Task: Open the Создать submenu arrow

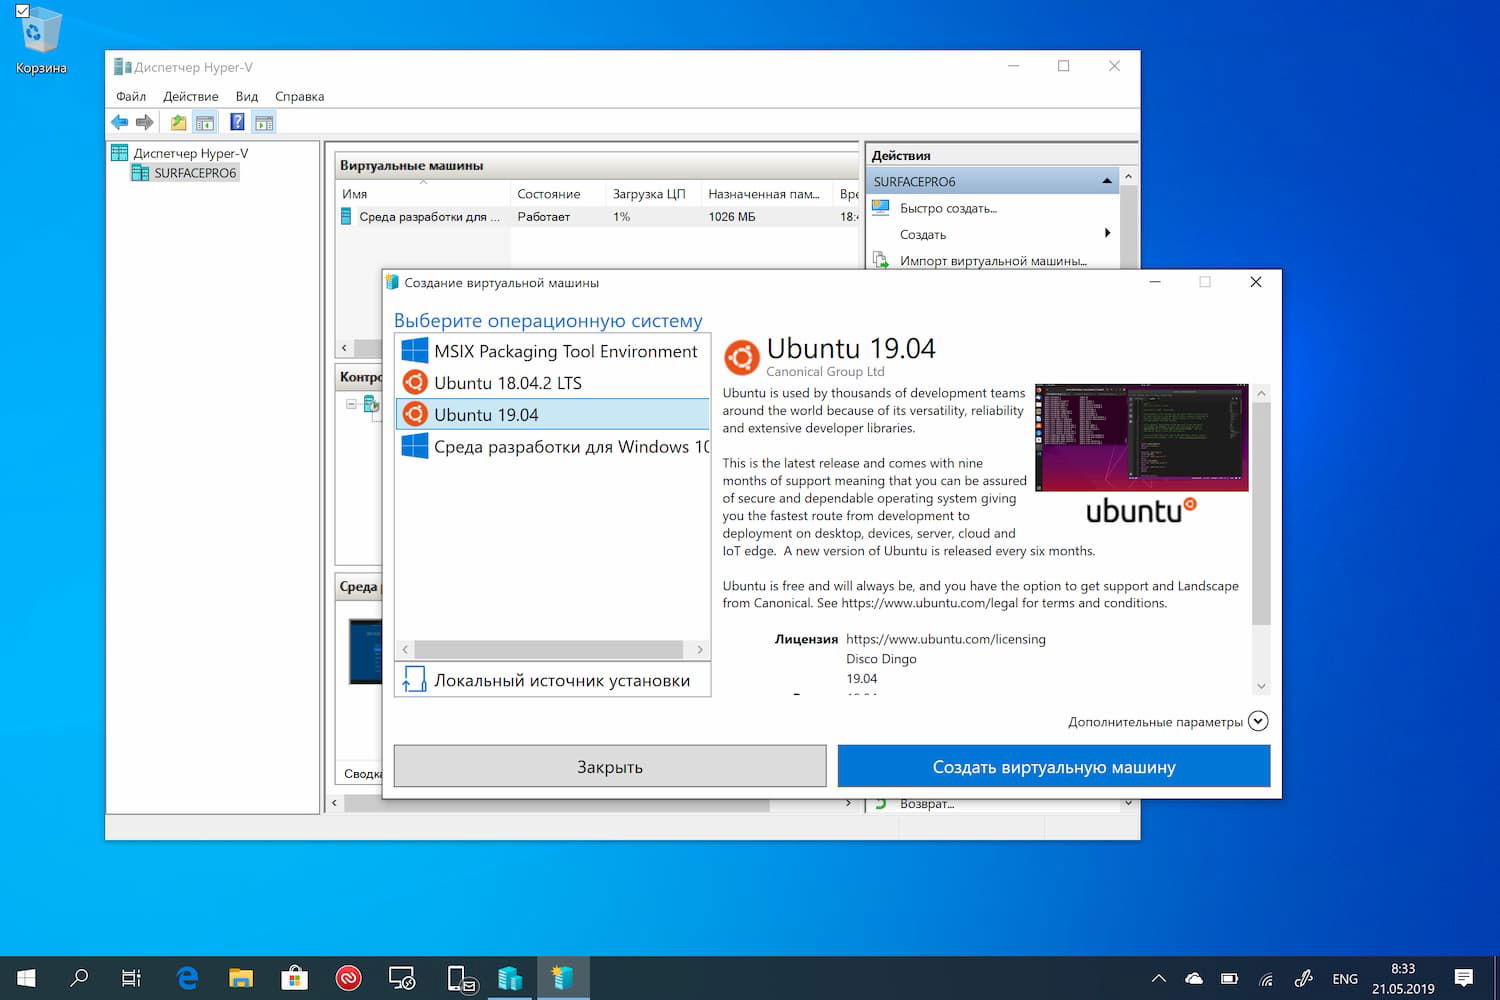Action: (1106, 233)
